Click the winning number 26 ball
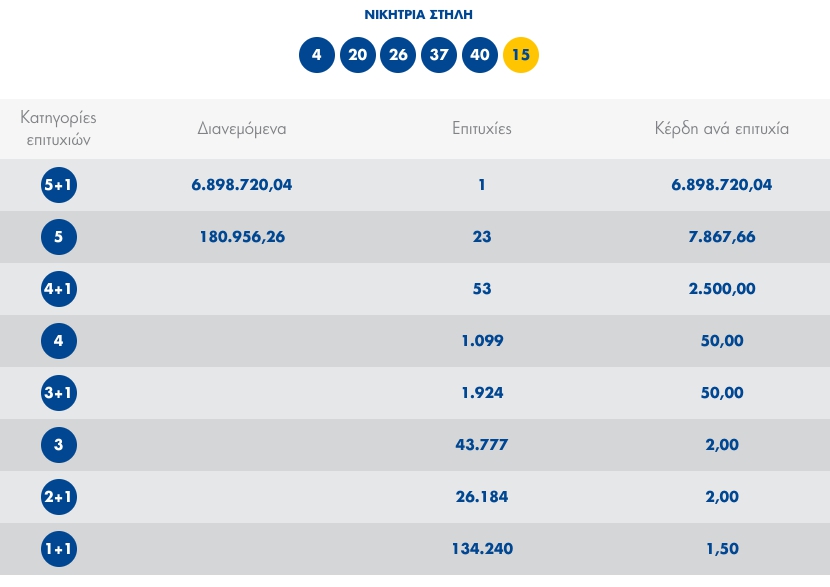 398,55
